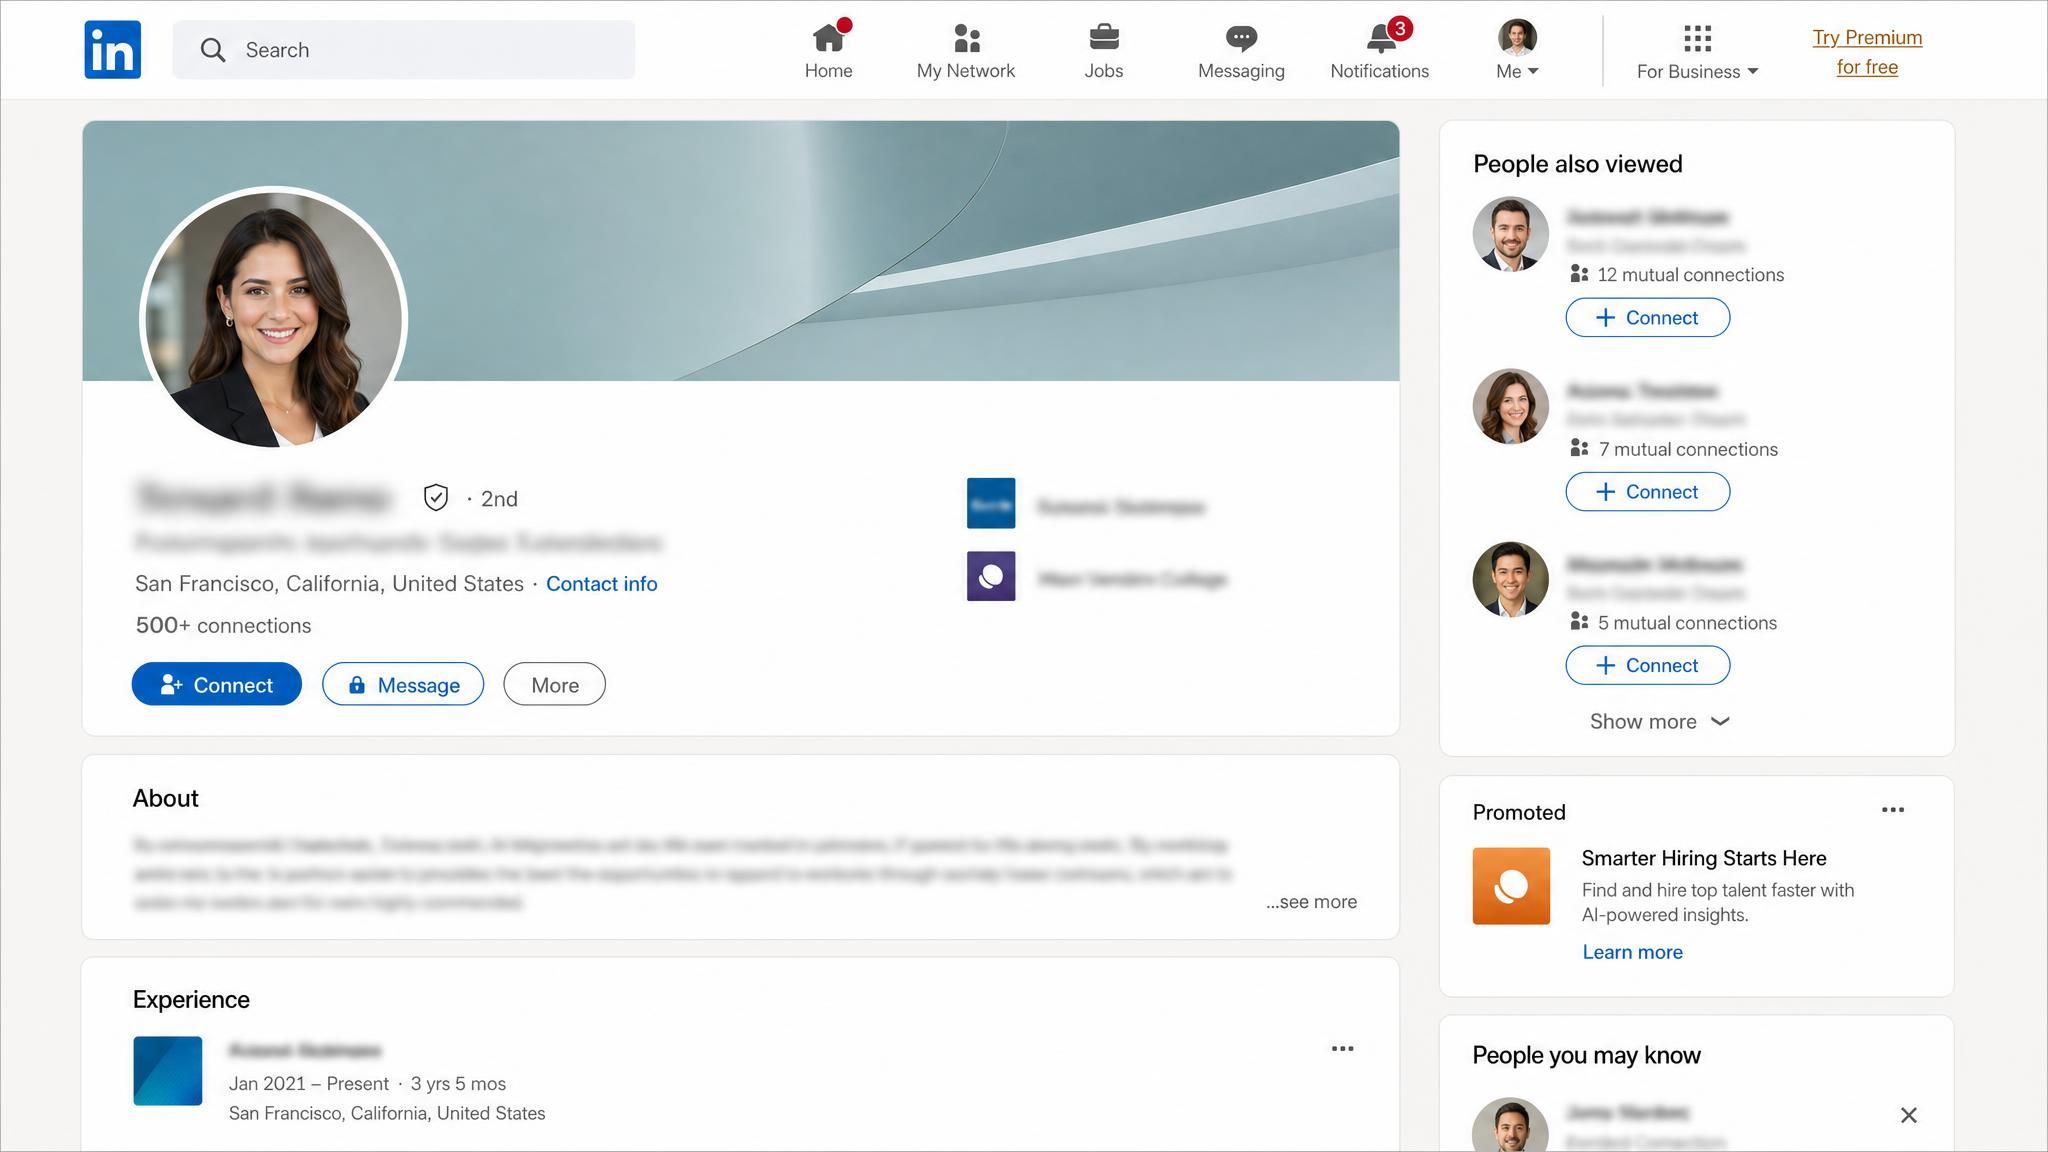Open the More actions button
Viewport: 2048px width, 1152px height.
point(554,684)
